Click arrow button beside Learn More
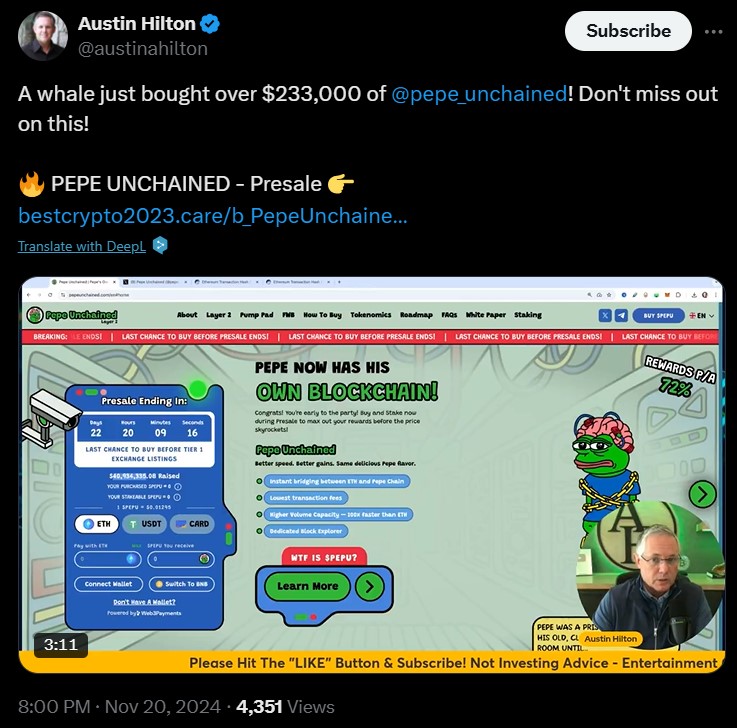Viewport: 737px width, 728px height. point(369,586)
